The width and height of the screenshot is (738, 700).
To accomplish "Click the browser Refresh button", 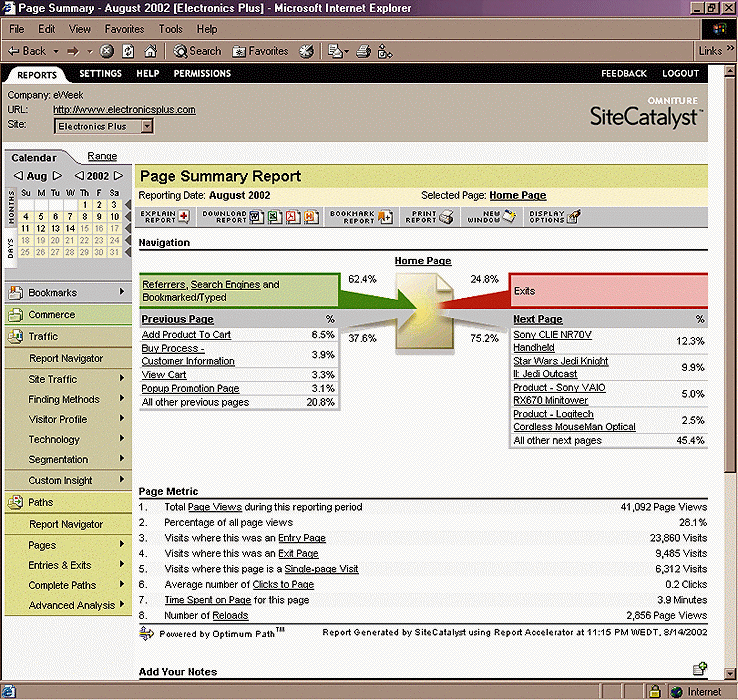I will (x=128, y=51).
